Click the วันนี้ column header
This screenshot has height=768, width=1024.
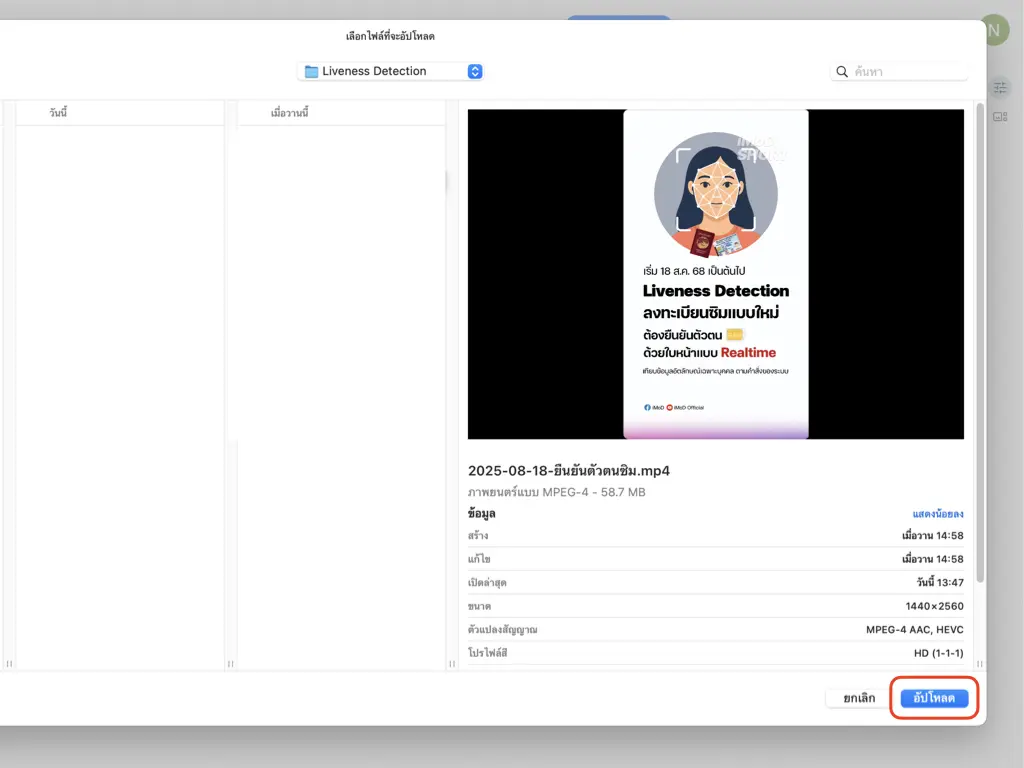pos(58,113)
